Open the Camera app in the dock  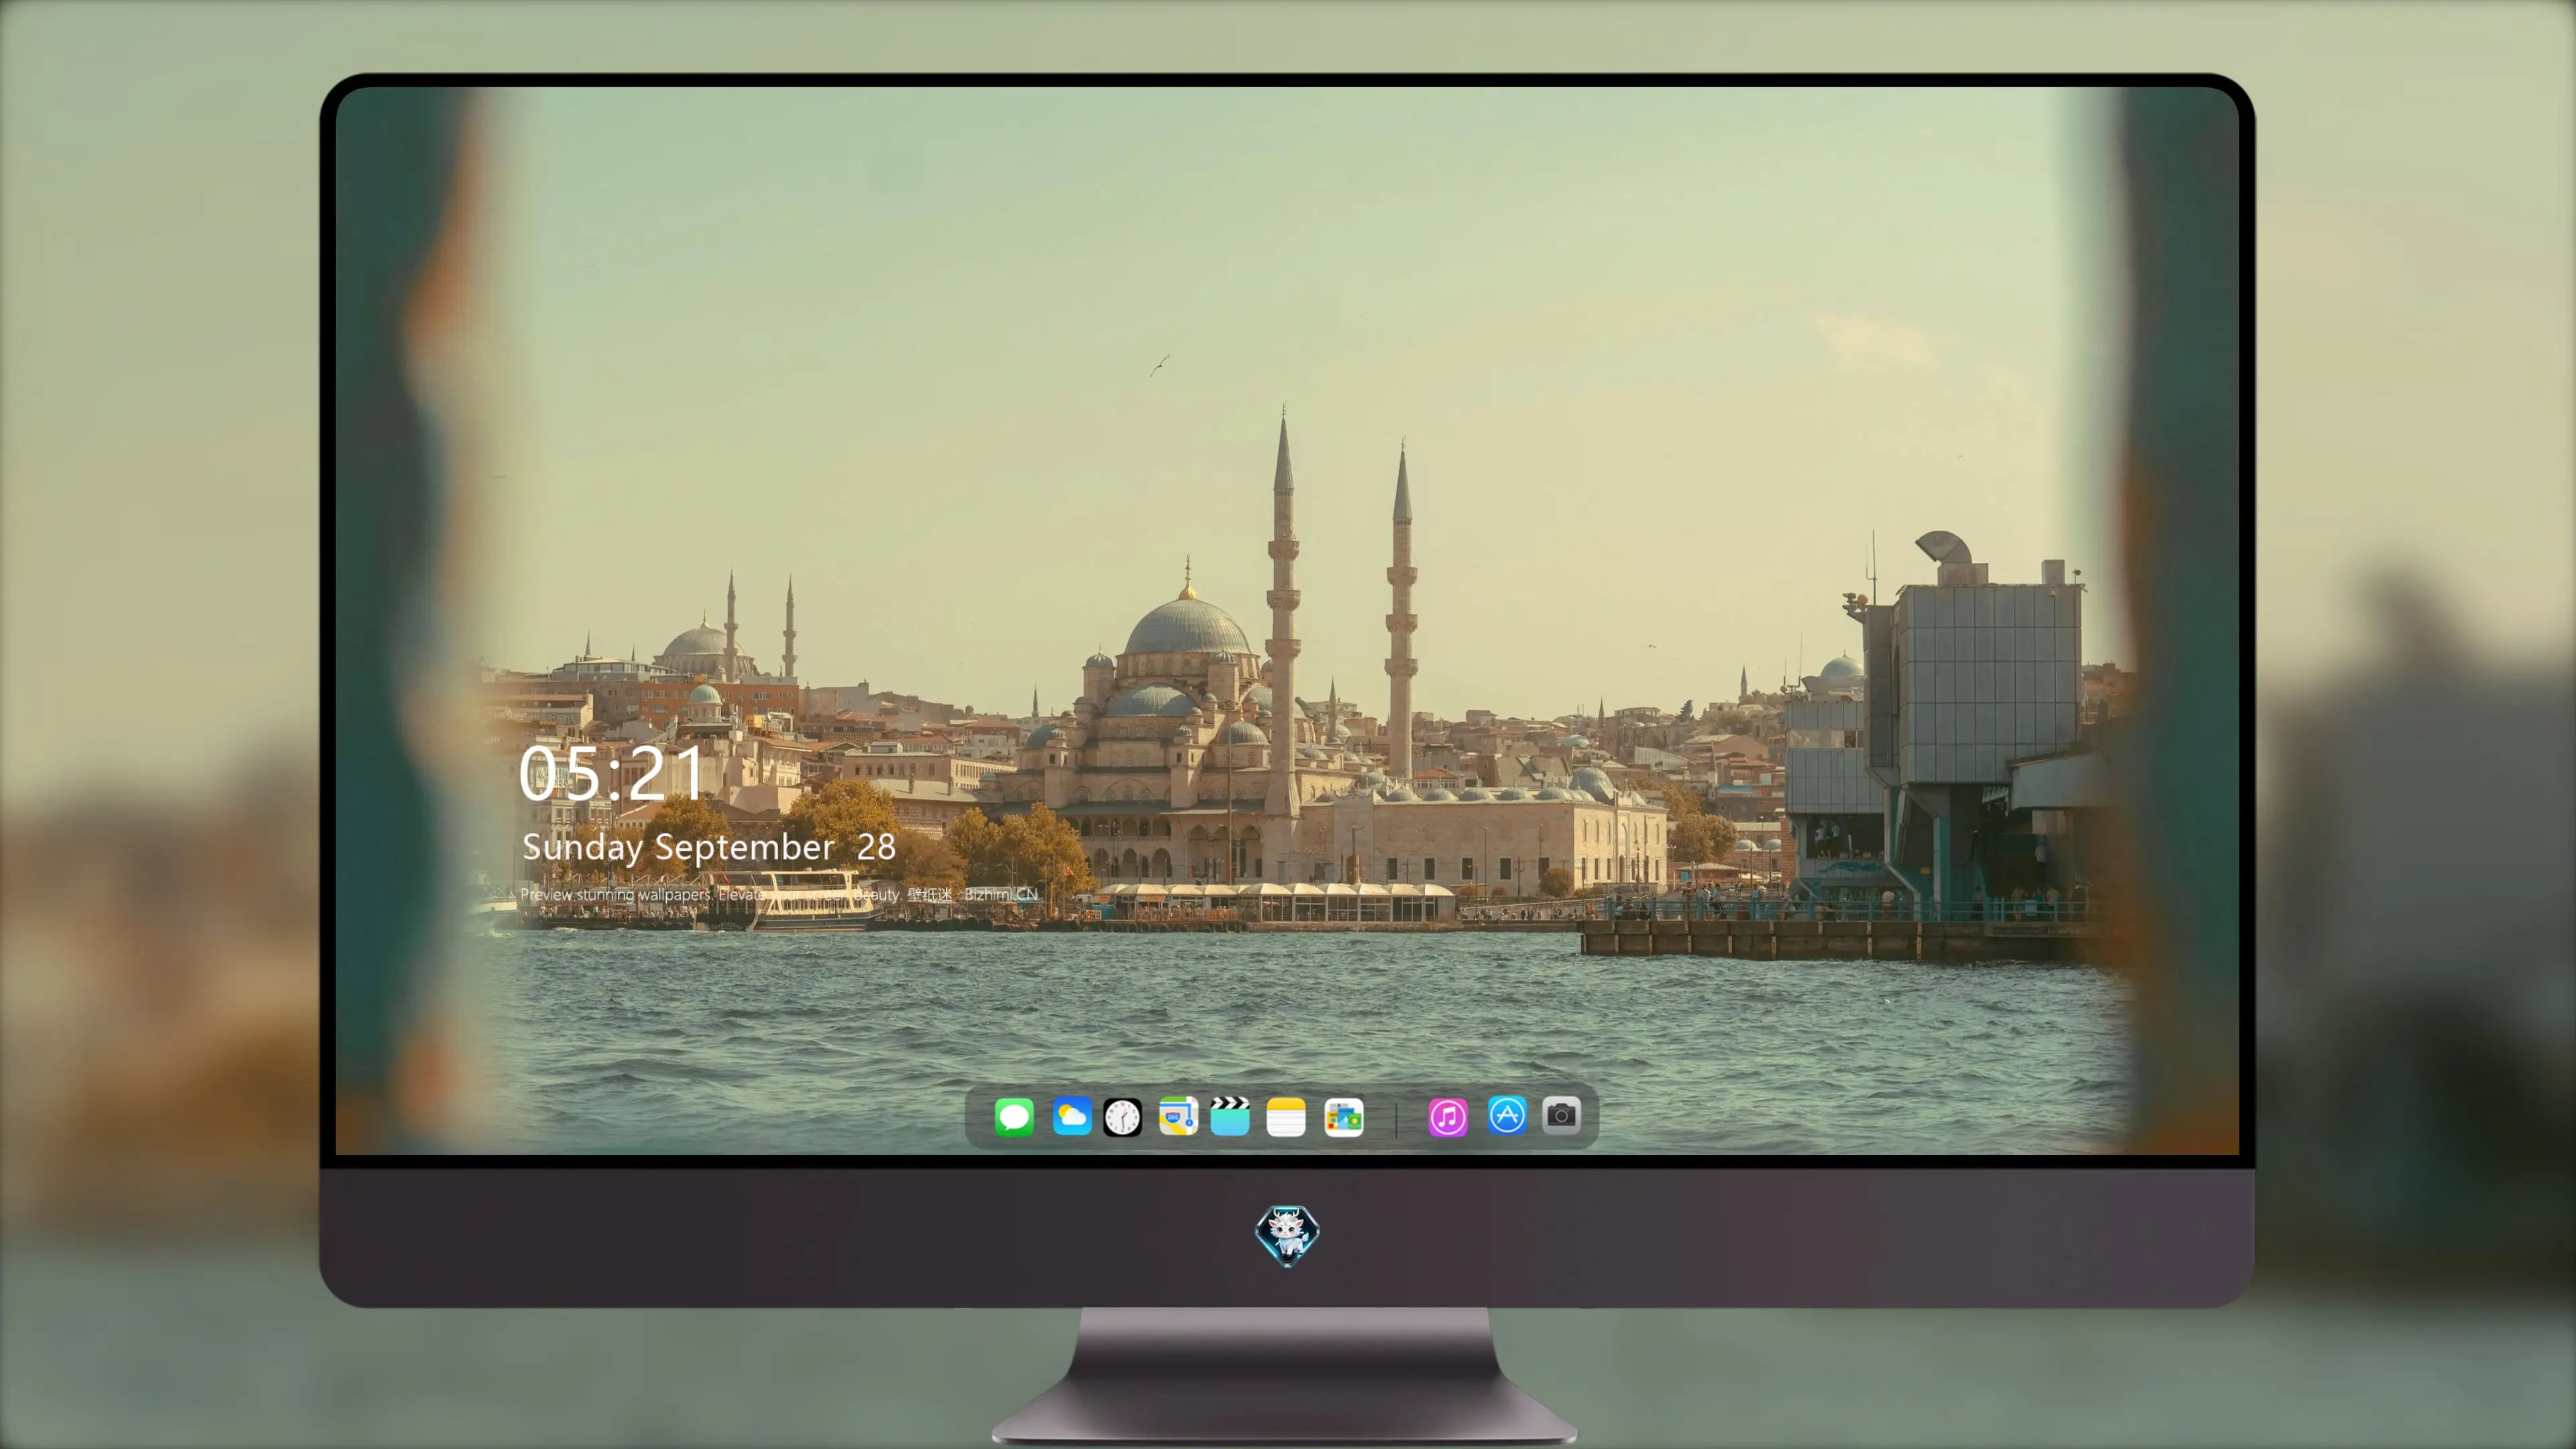pos(1561,1115)
